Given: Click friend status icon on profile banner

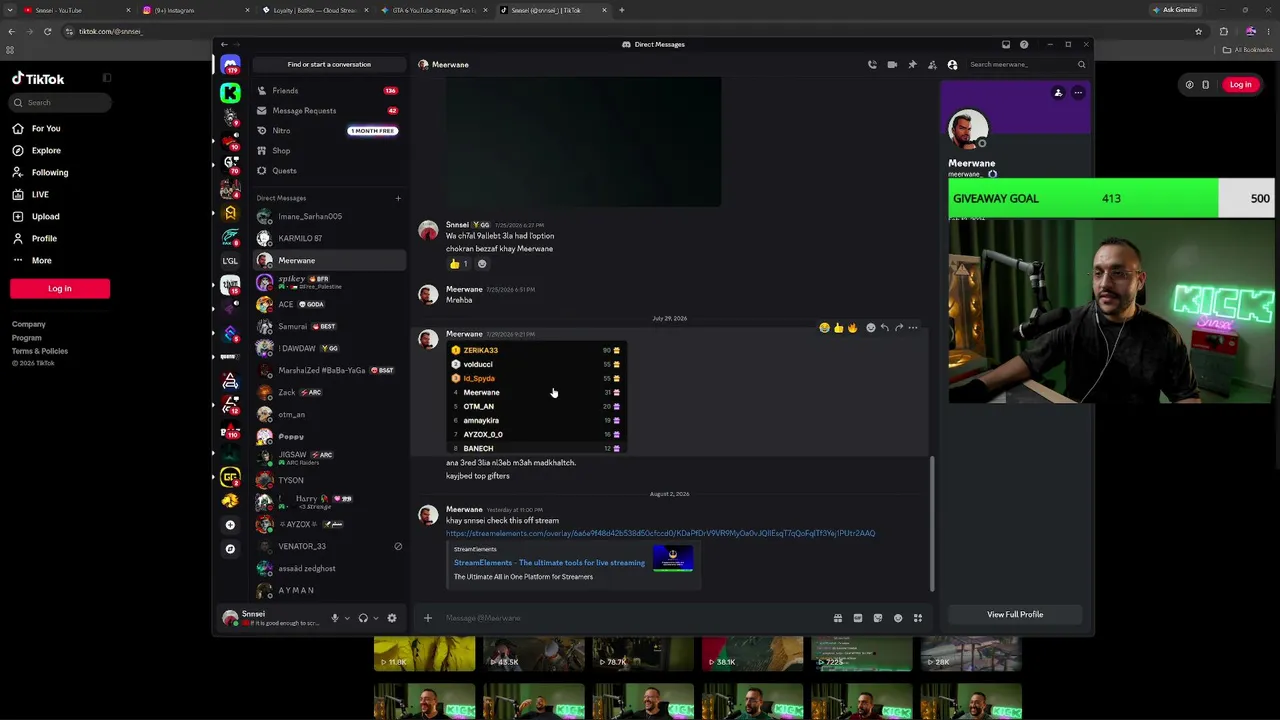Looking at the screenshot, I should (x=1058, y=93).
